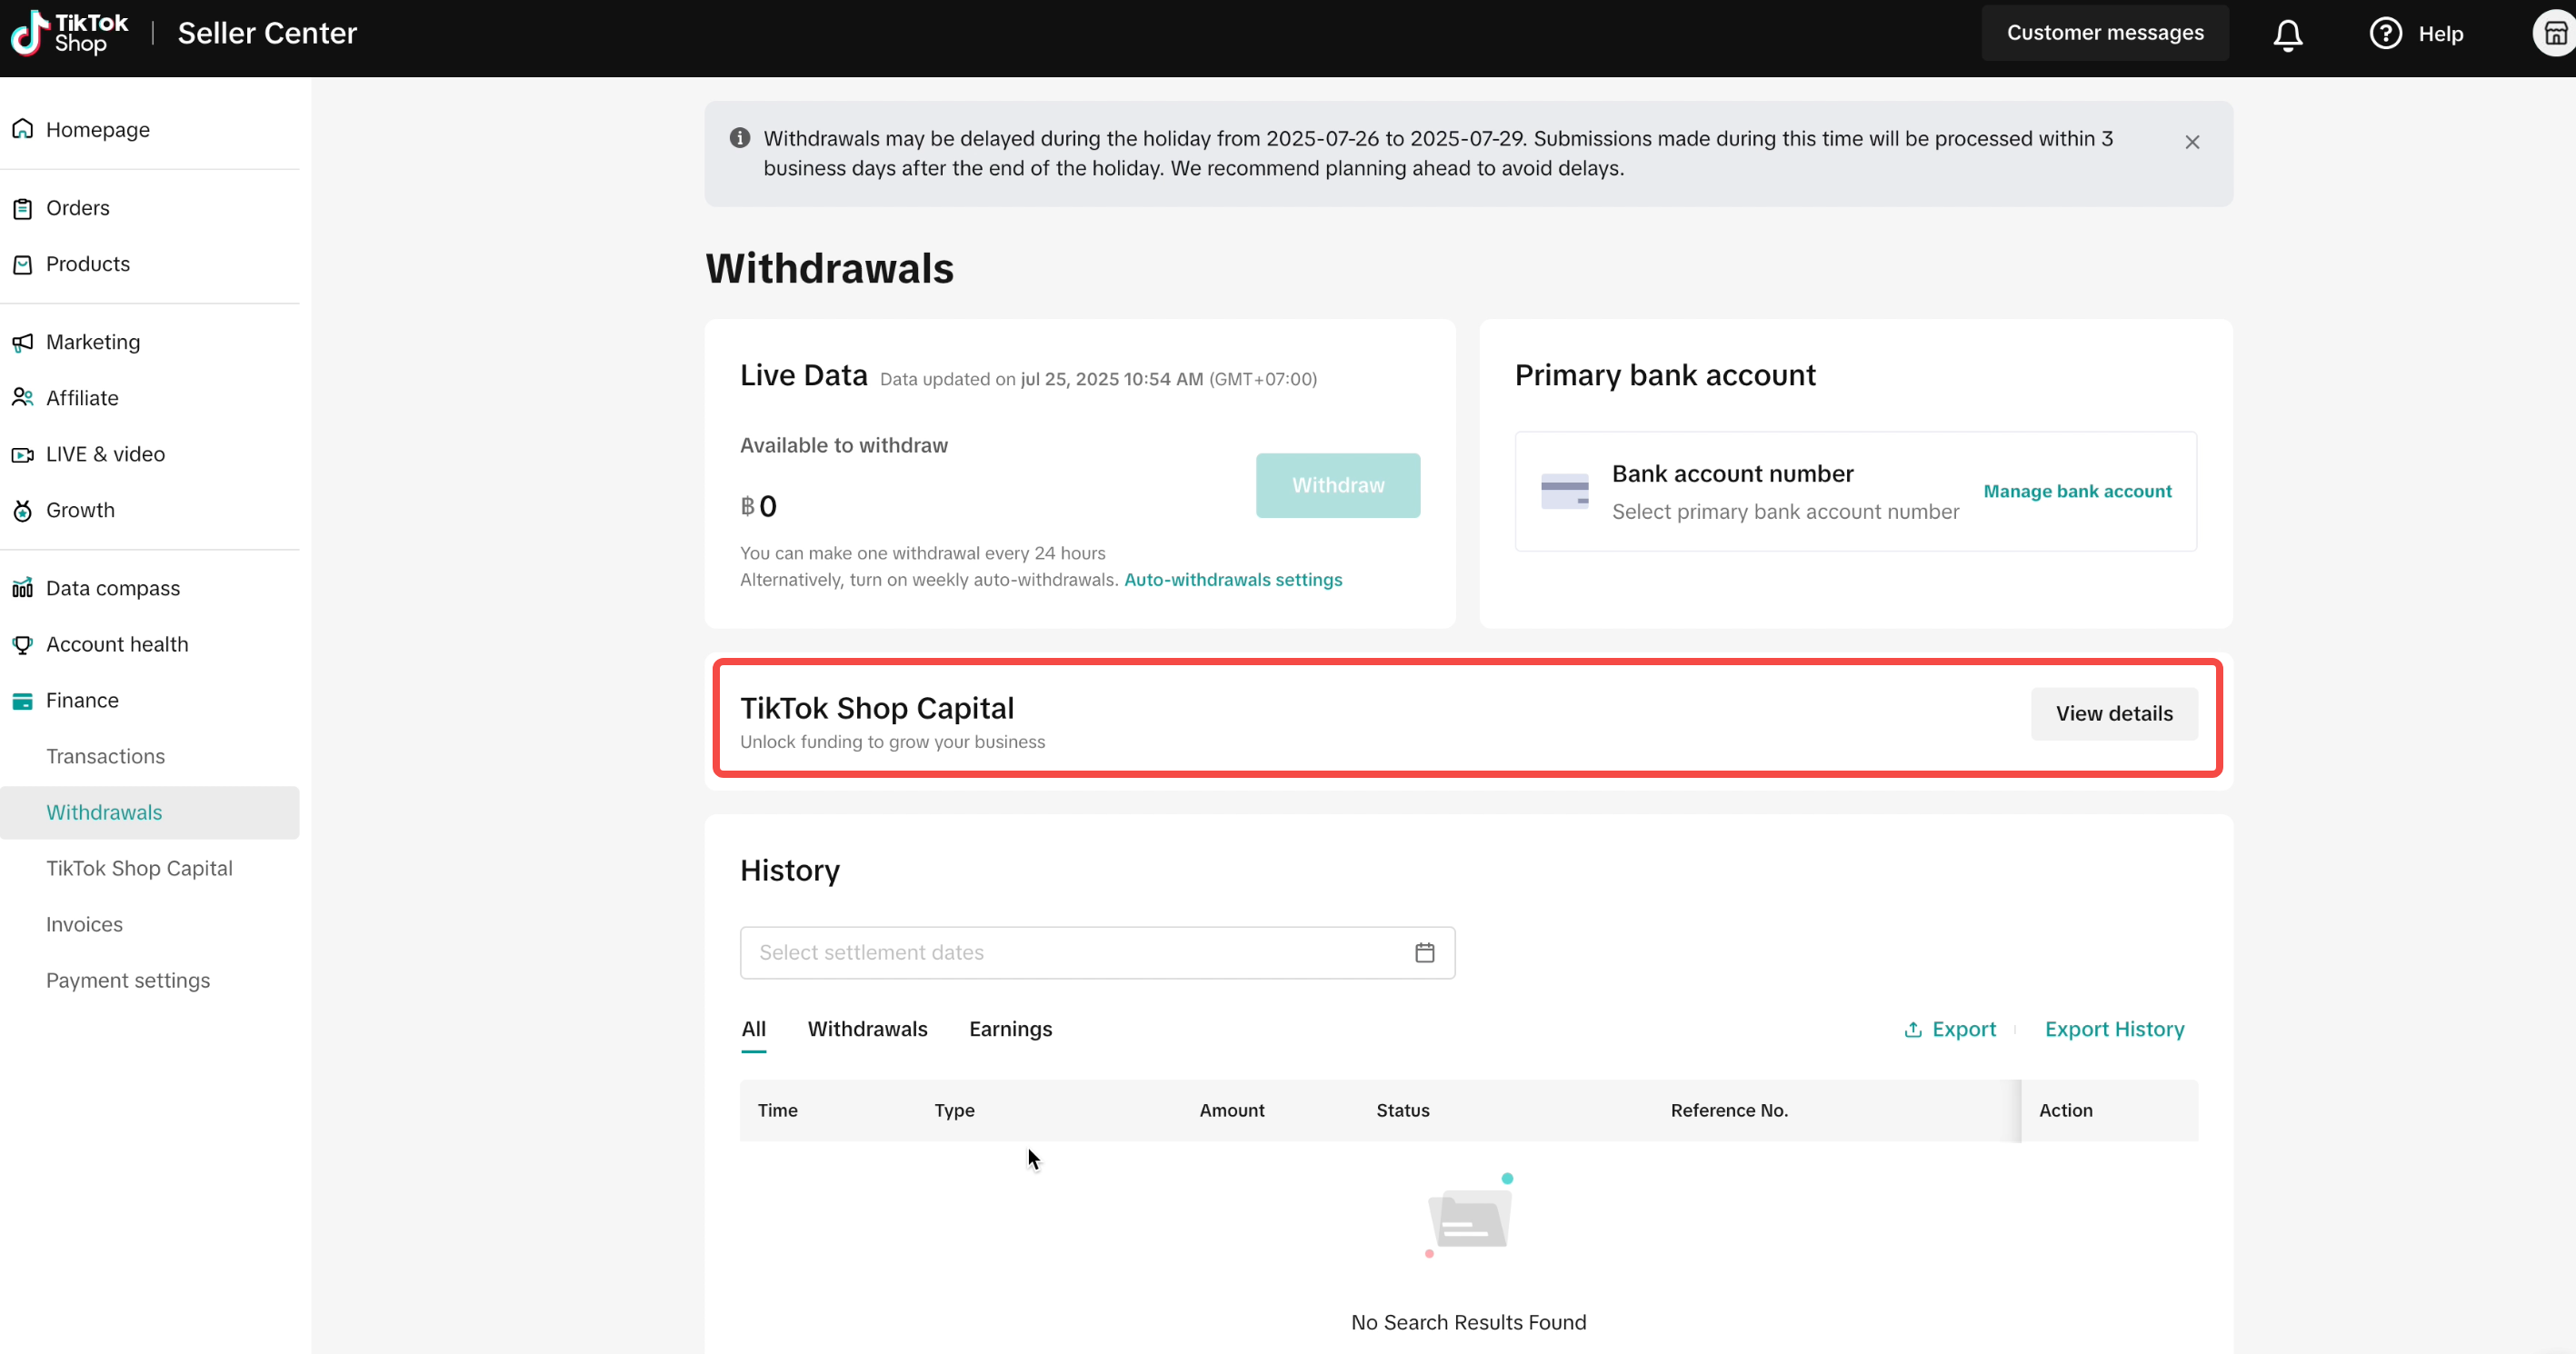The image size is (2576, 1354).
Task: Open the Marketing sidebar menu
Action: coord(93,342)
